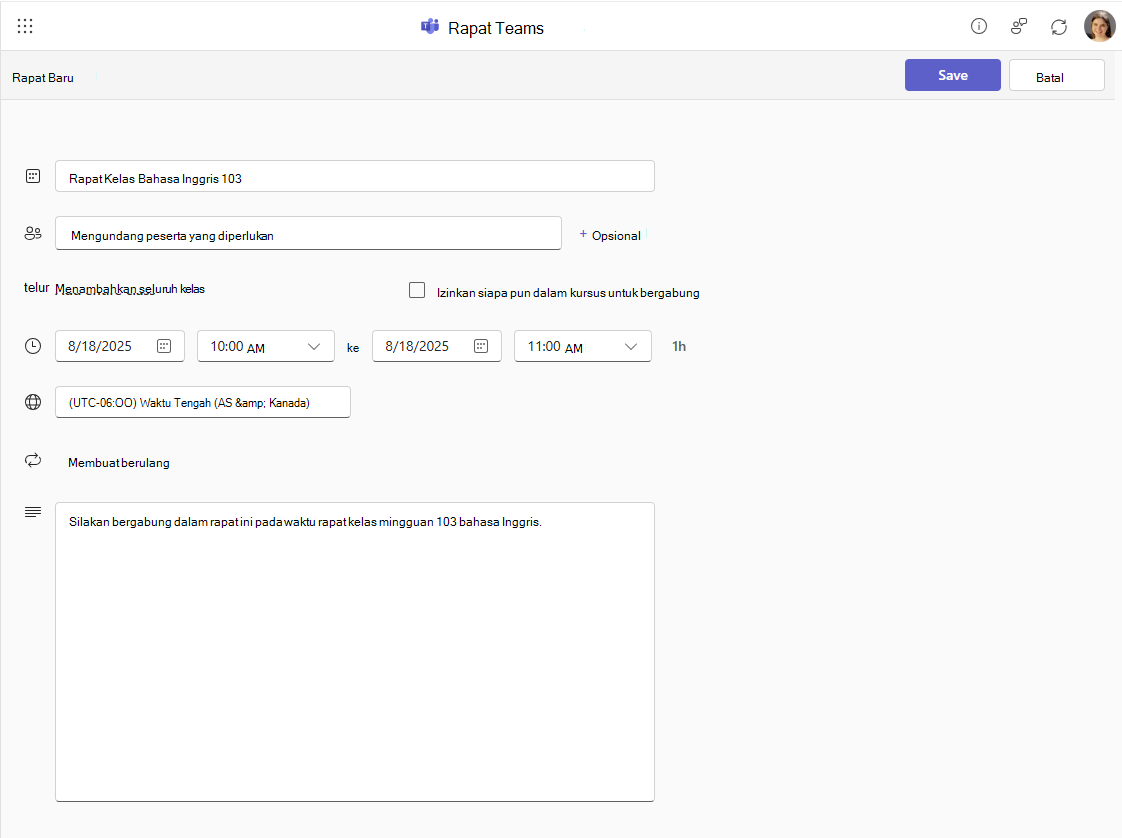Save the new meeting
The image size is (1122, 838).
(x=952, y=75)
